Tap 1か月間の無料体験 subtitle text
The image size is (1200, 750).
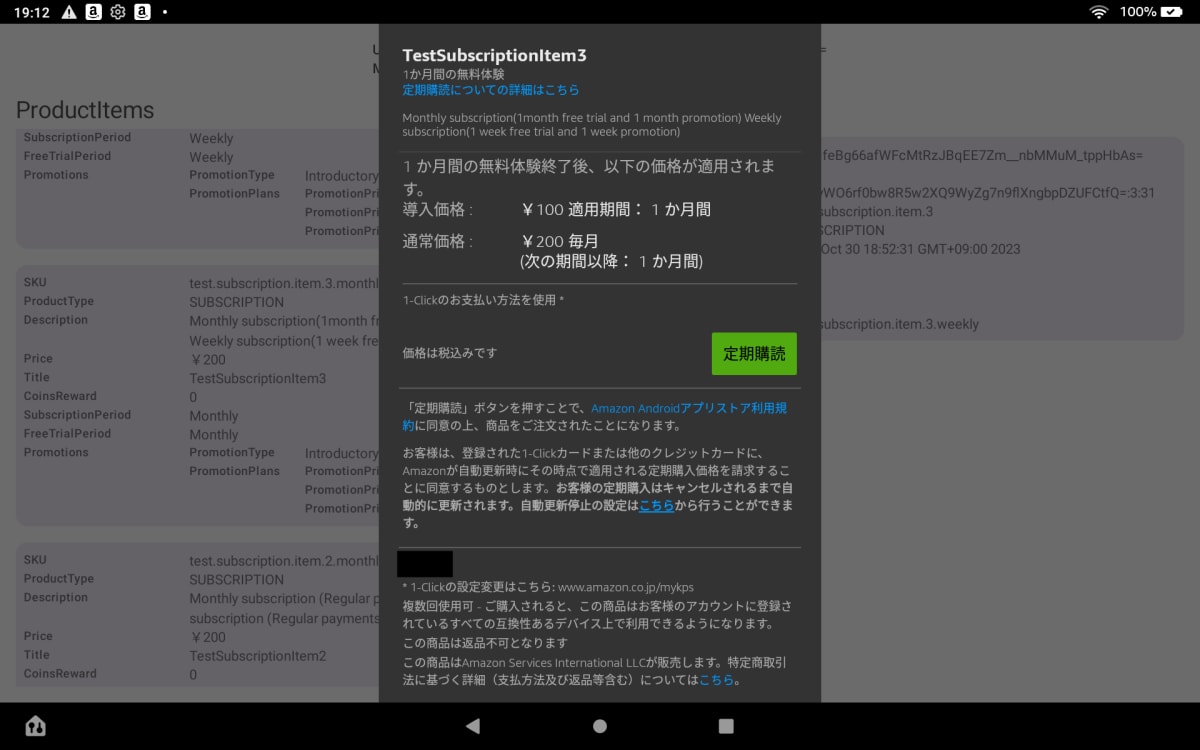pos(453,74)
